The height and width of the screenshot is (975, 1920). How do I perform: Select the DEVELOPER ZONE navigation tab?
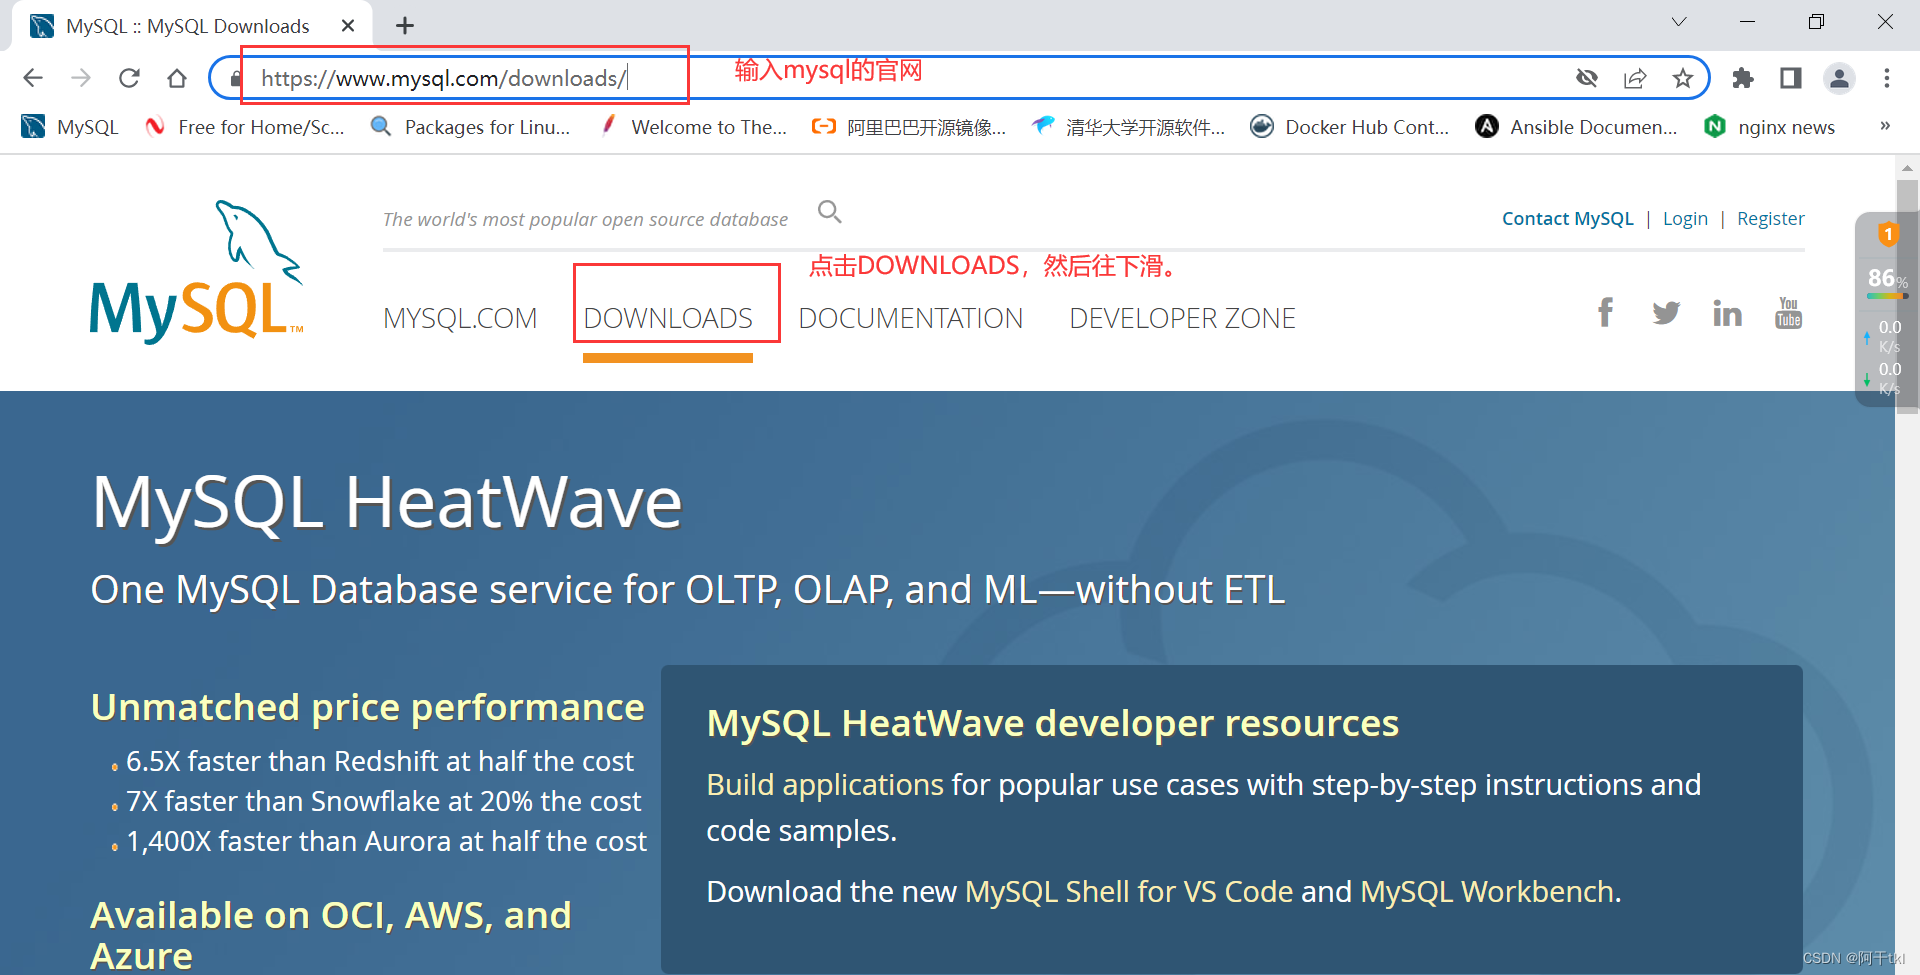[1182, 318]
